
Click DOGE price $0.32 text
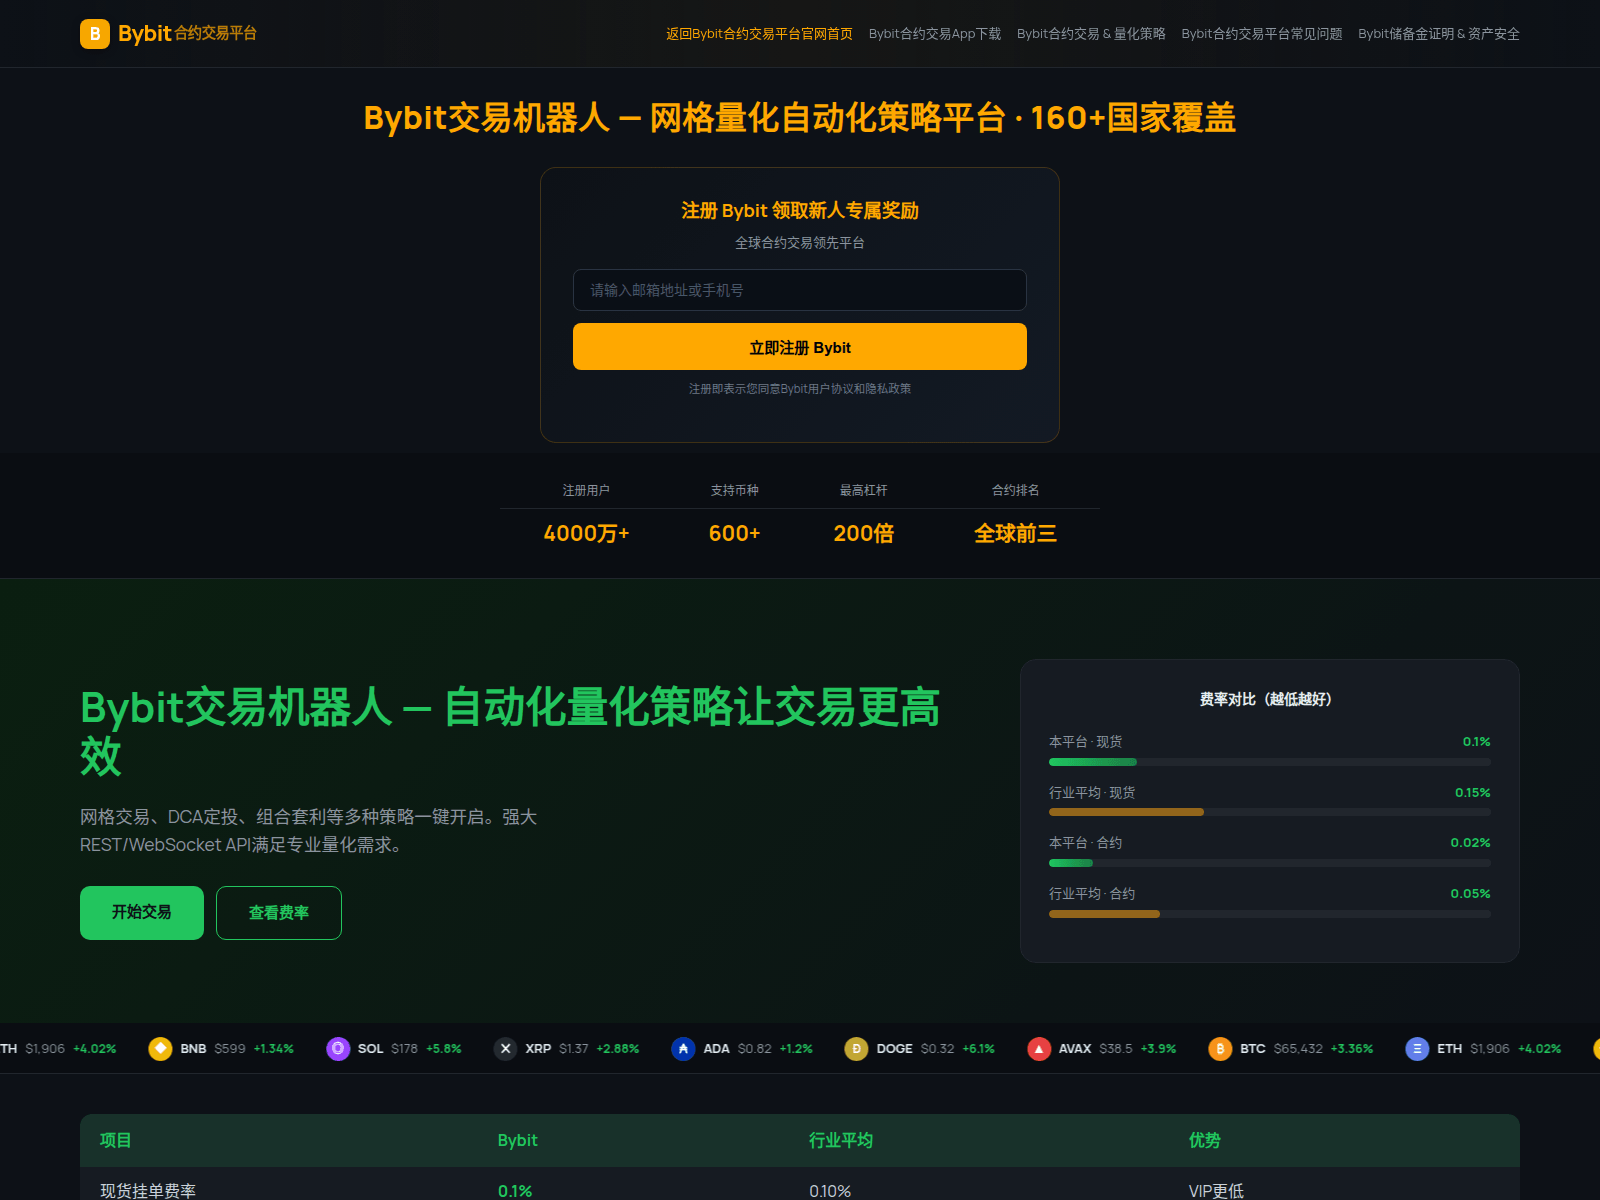coord(938,1049)
